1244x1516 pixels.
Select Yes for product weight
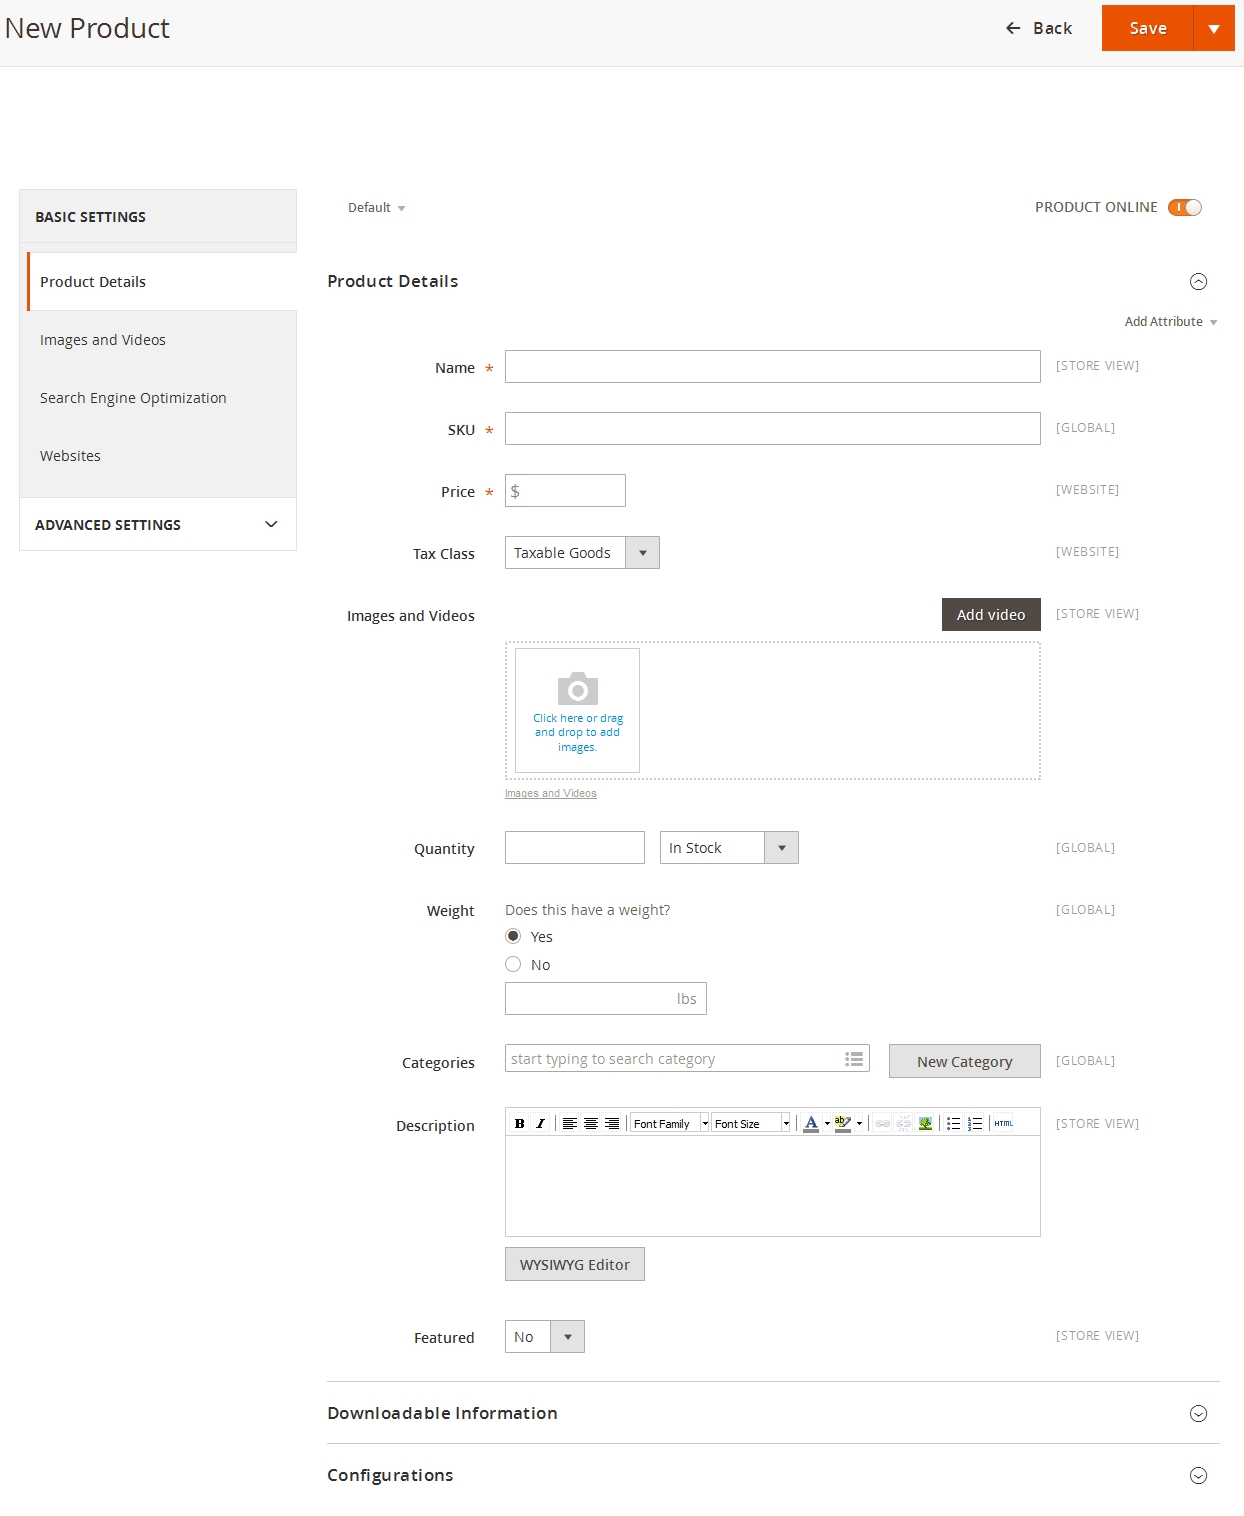coord(513,936)
